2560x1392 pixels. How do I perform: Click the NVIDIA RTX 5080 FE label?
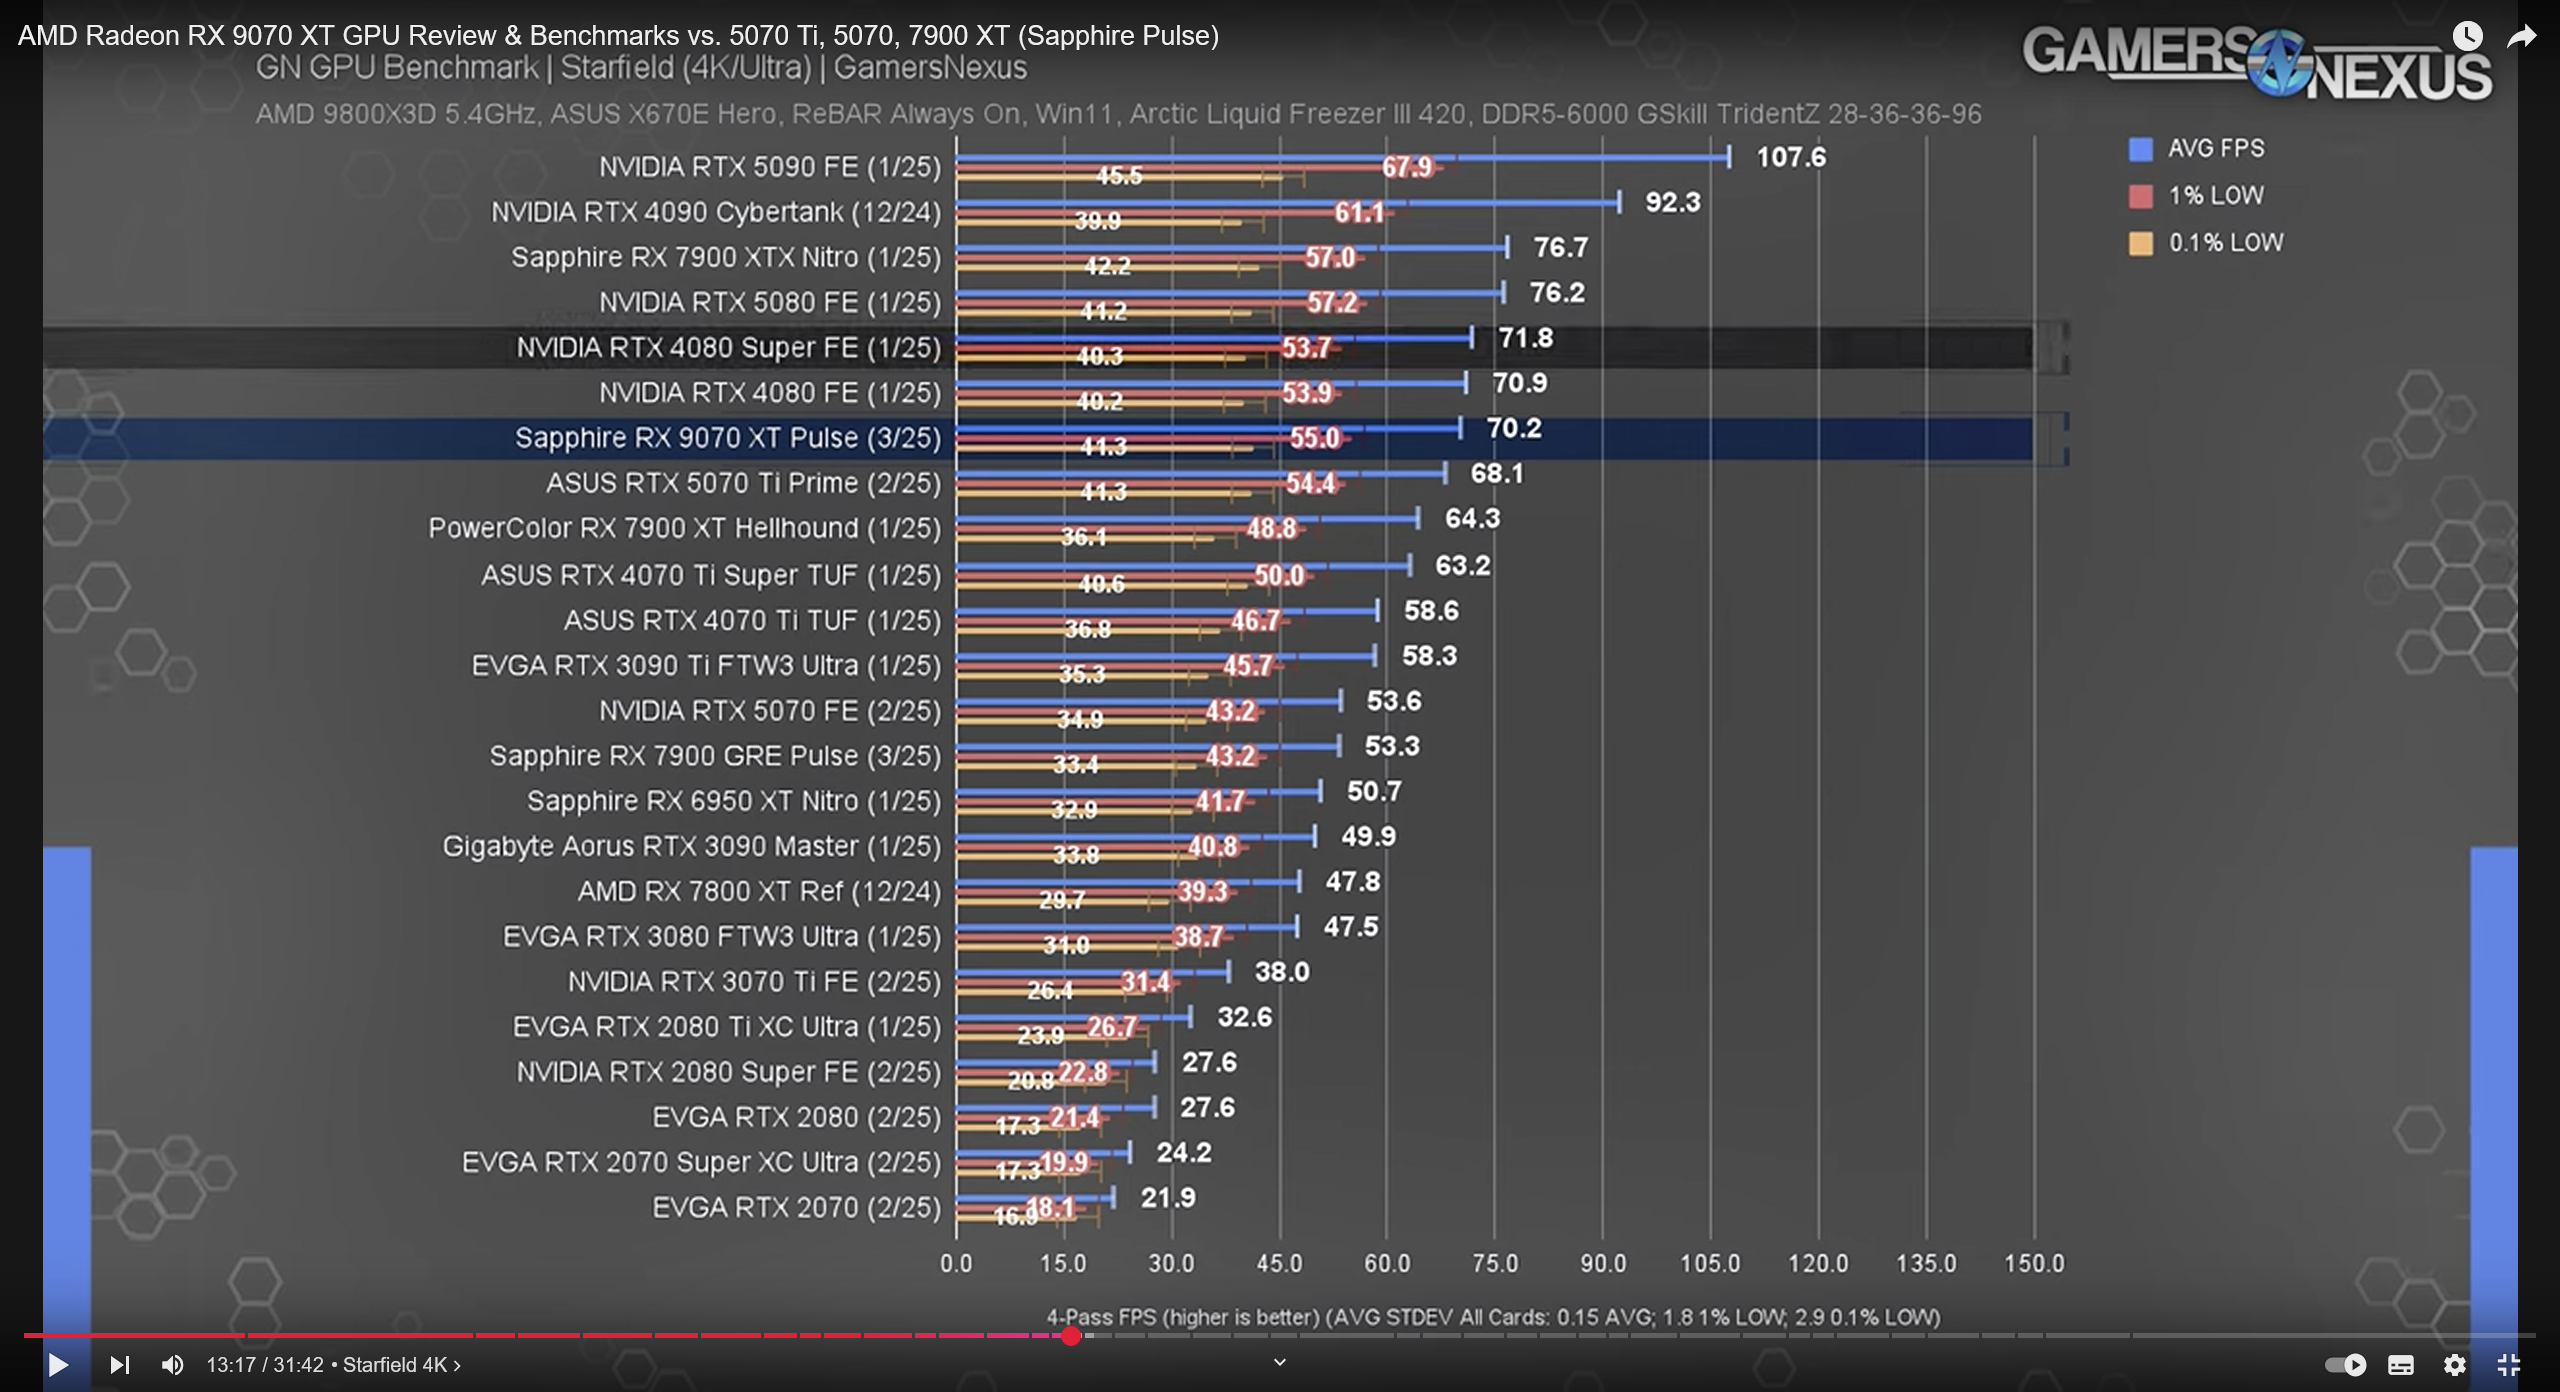[770, 302]
